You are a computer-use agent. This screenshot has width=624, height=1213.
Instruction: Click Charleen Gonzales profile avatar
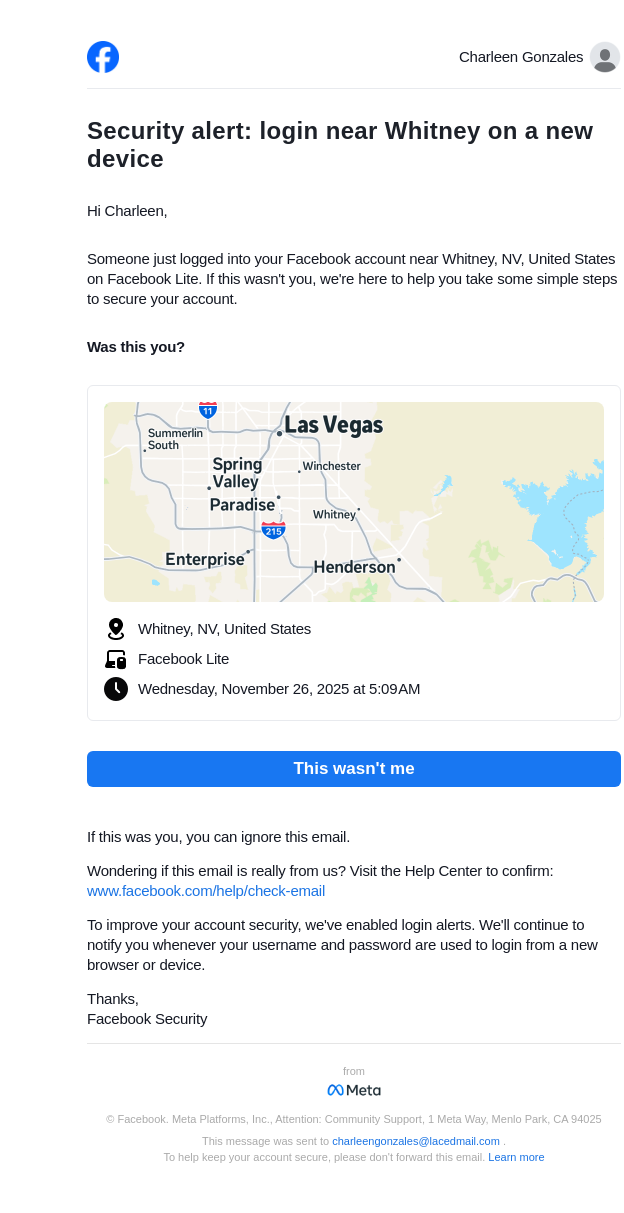[x=604, y=57]
